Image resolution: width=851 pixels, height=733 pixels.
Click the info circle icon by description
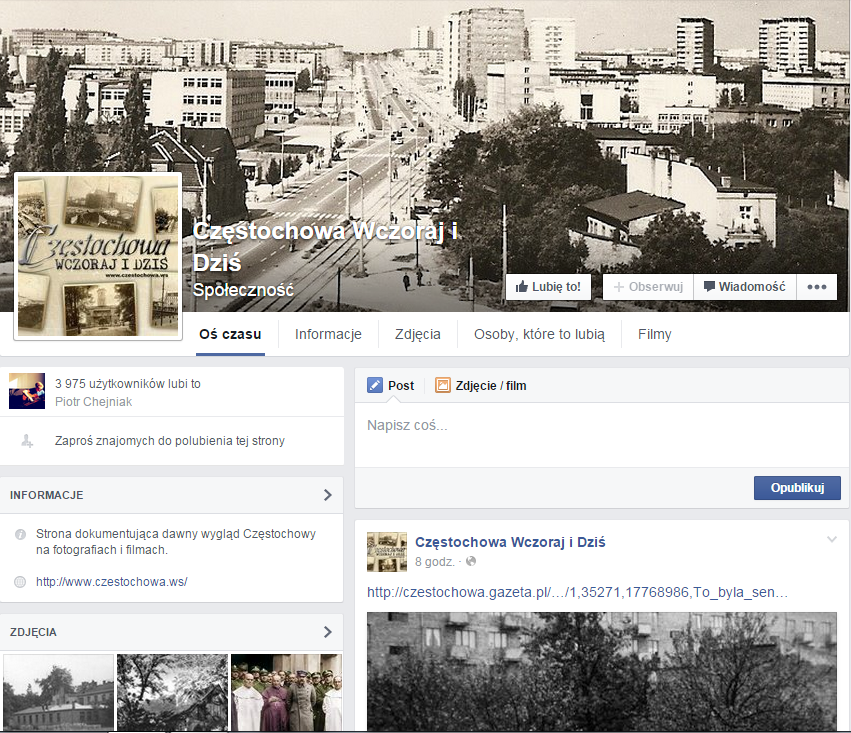point(21,534)
